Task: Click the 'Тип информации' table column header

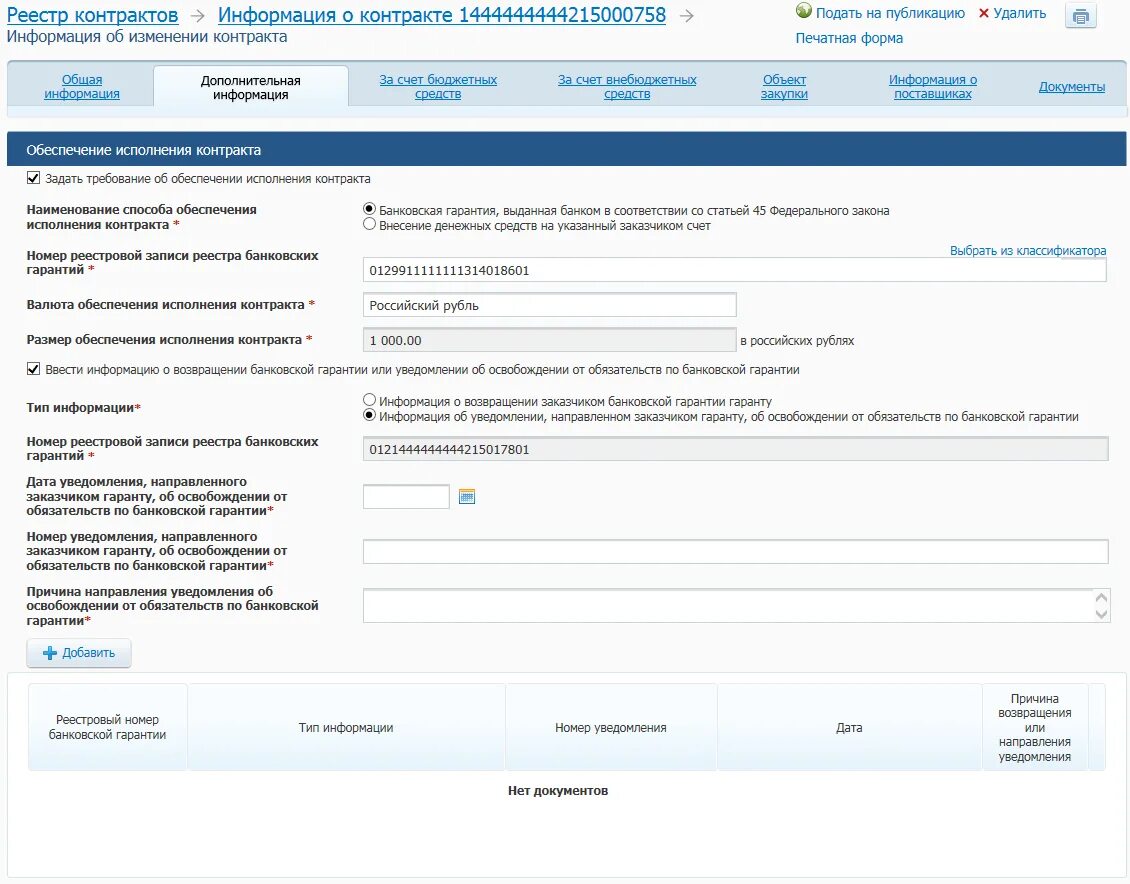Action: (346, 727)
